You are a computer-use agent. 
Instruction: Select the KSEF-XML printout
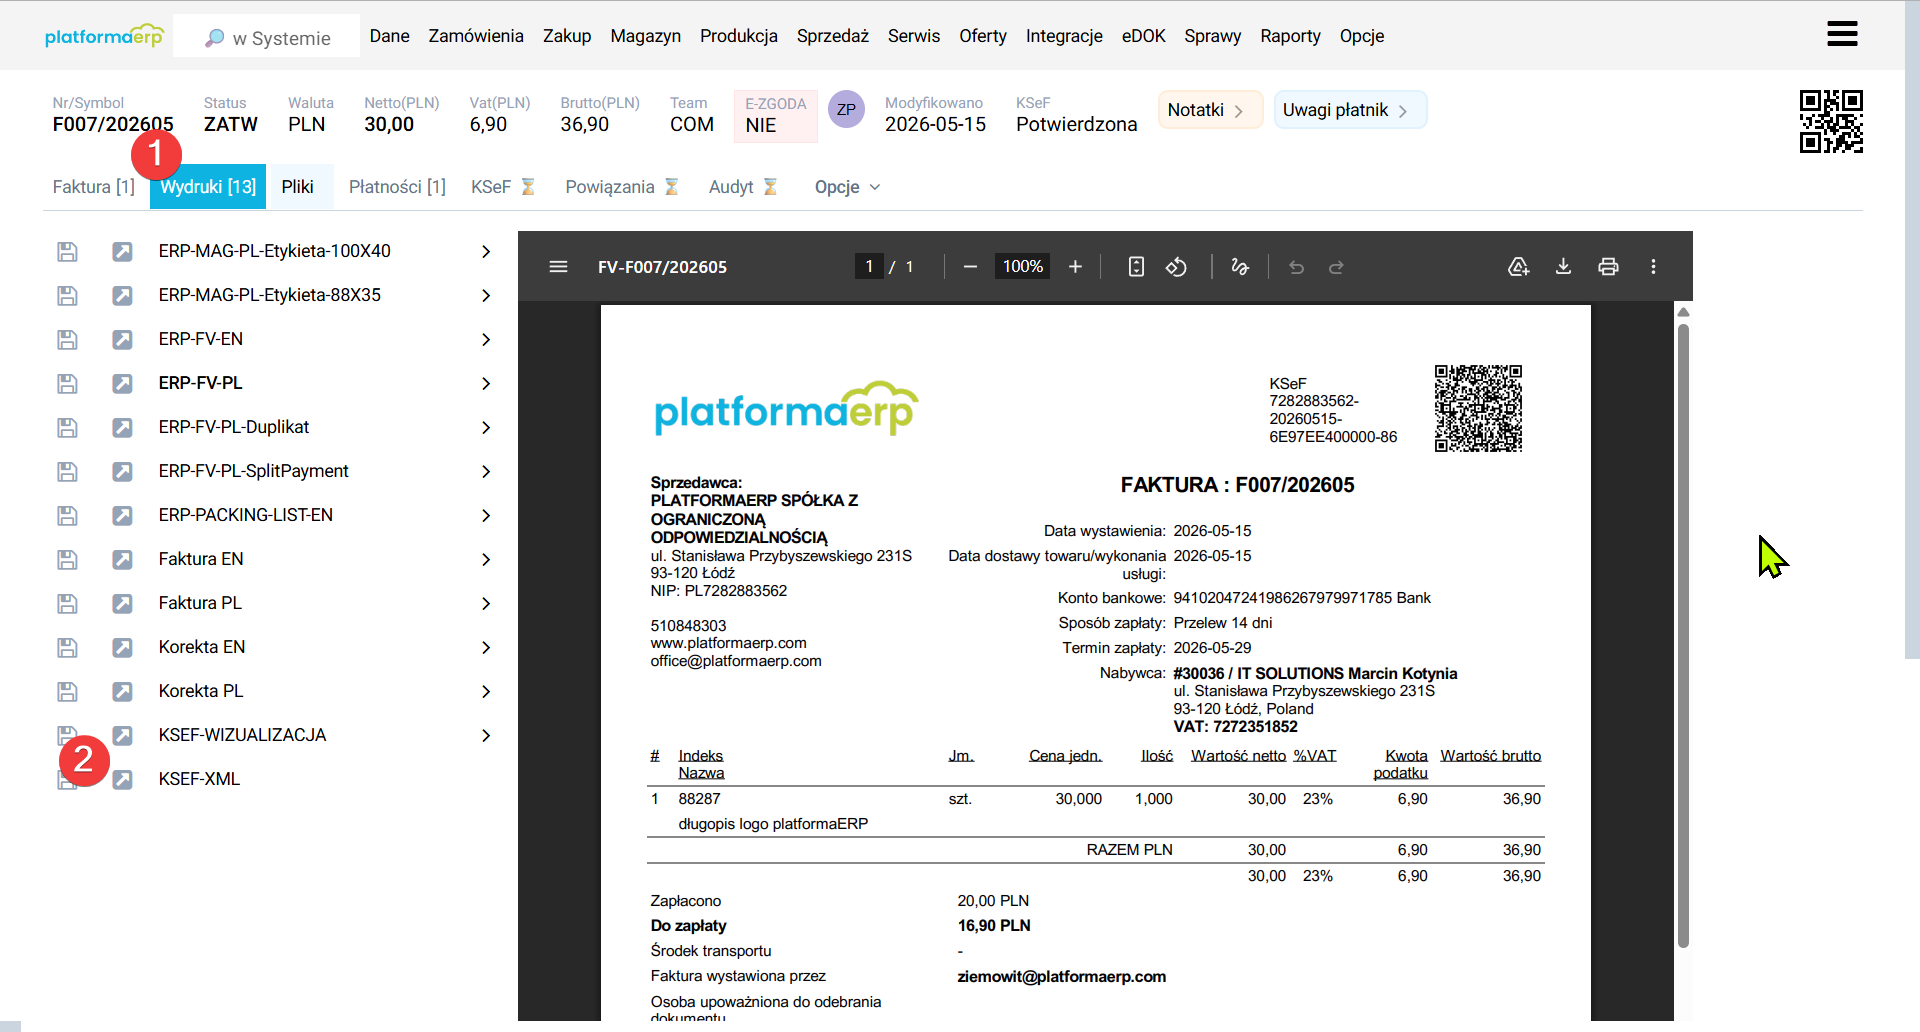click(x=199, y=779)
